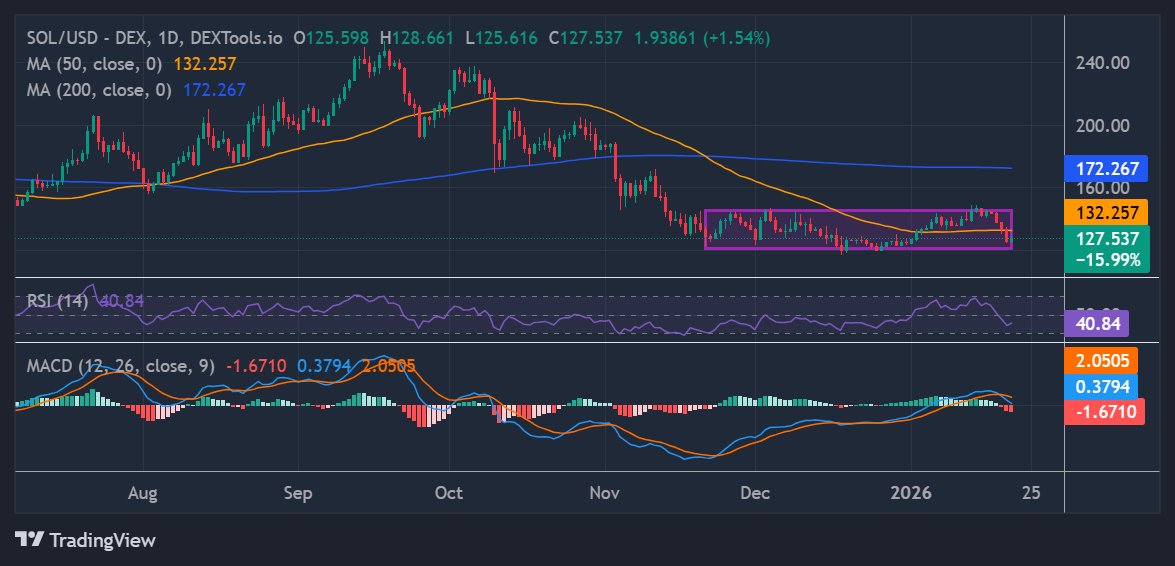Click the 2026 label on time axis
The image size is (1175, 566).
click(911, 493)
